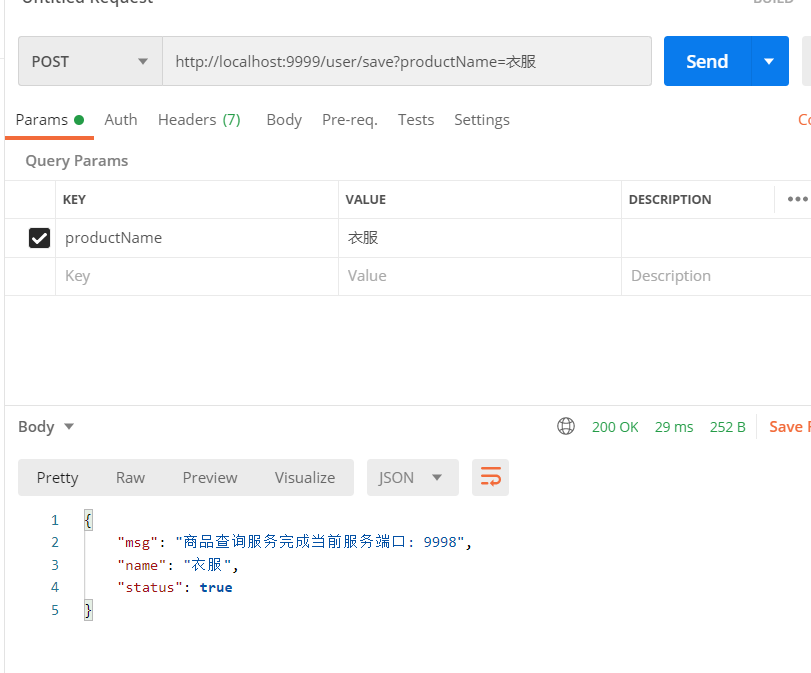Click the request URL field

tap(407, 61)
